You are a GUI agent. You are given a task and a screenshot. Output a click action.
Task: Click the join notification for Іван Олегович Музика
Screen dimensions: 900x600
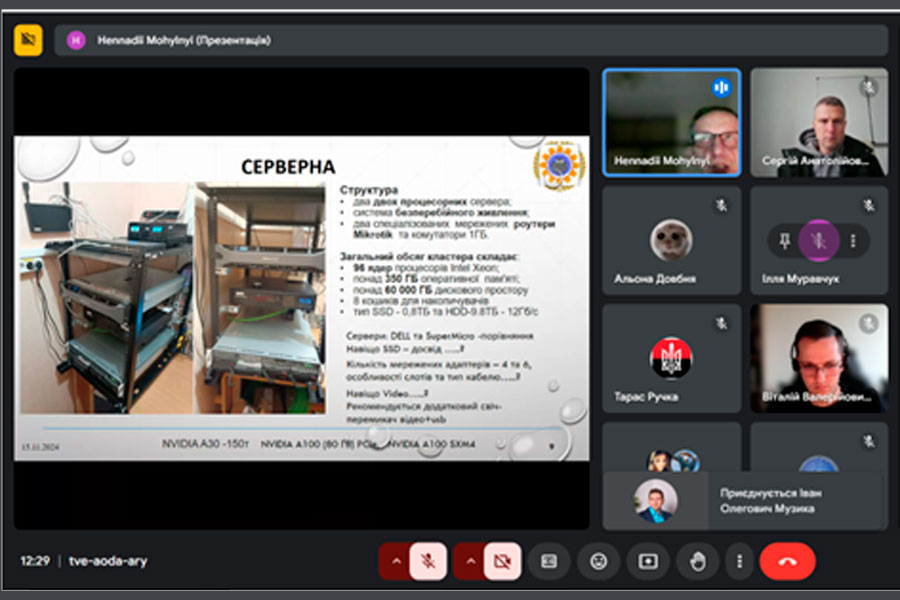(x=744, y=501)
